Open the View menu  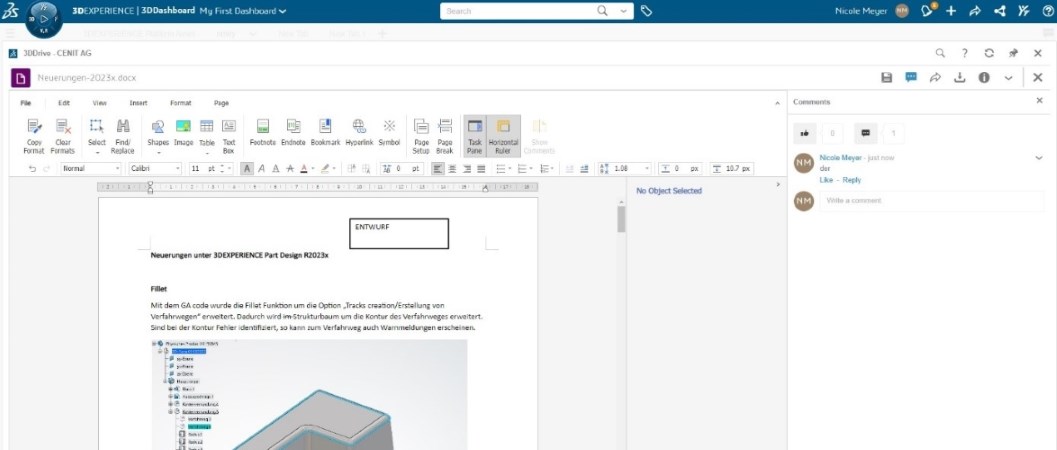pyautogui.click(x=100, y=103)
